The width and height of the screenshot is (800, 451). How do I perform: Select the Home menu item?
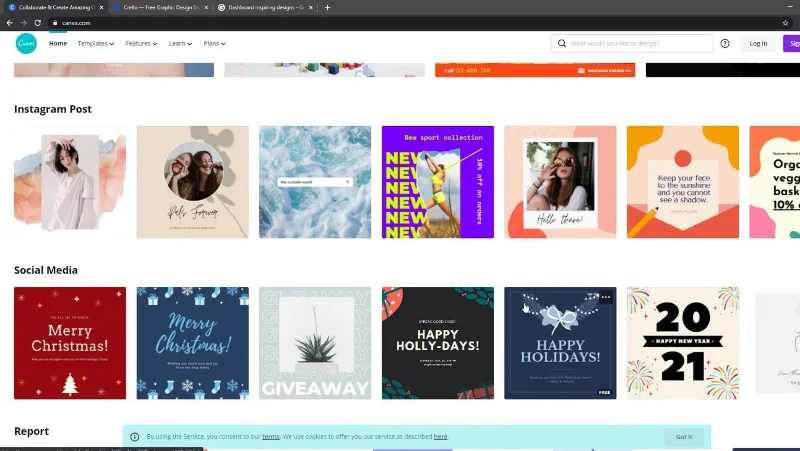tap(58, 43)
